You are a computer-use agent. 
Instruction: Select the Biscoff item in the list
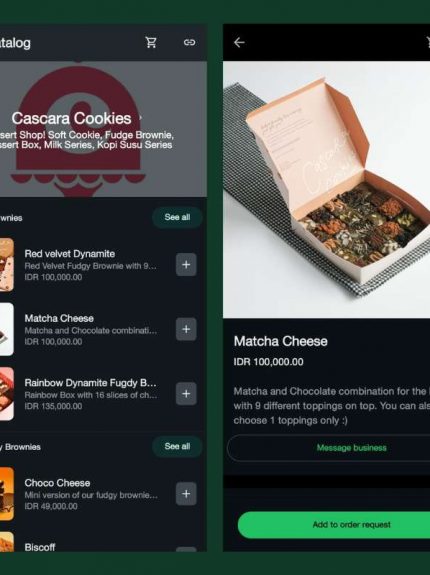point(40,547)
